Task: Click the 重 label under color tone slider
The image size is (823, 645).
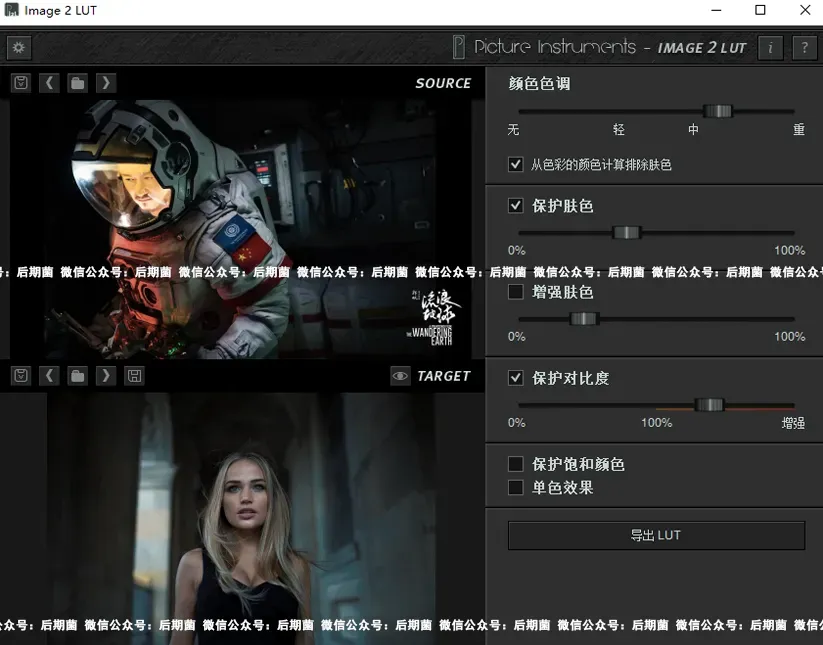Action: [799, 130]
